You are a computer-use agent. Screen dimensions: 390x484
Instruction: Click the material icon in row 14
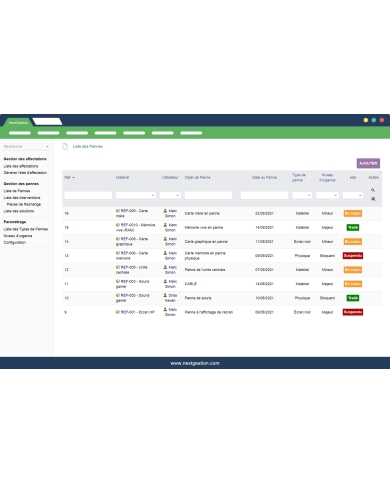point(118,239)
